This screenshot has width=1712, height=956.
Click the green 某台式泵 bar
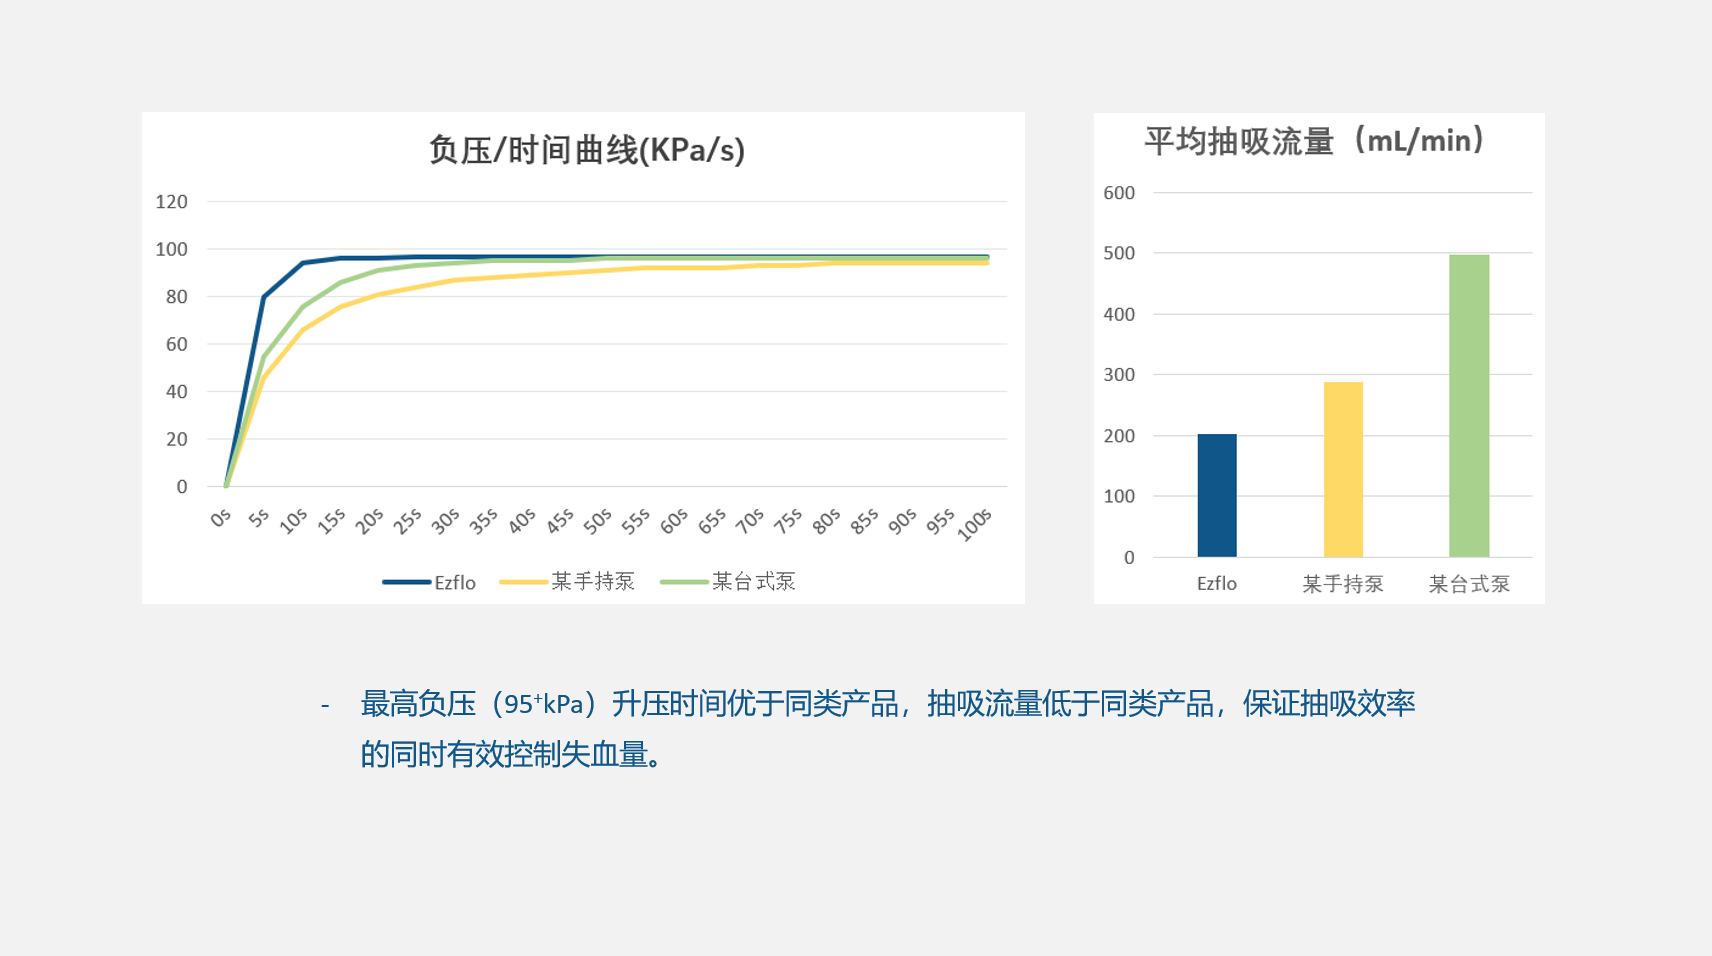[x=1468, y=405]
